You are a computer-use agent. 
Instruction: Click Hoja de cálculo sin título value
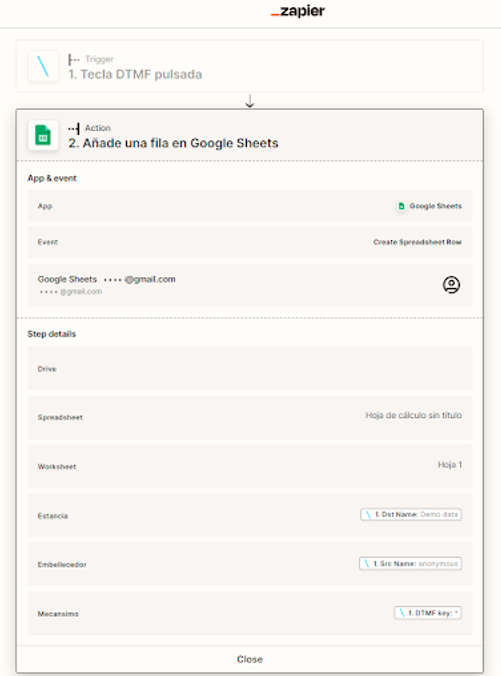[413, 415]
